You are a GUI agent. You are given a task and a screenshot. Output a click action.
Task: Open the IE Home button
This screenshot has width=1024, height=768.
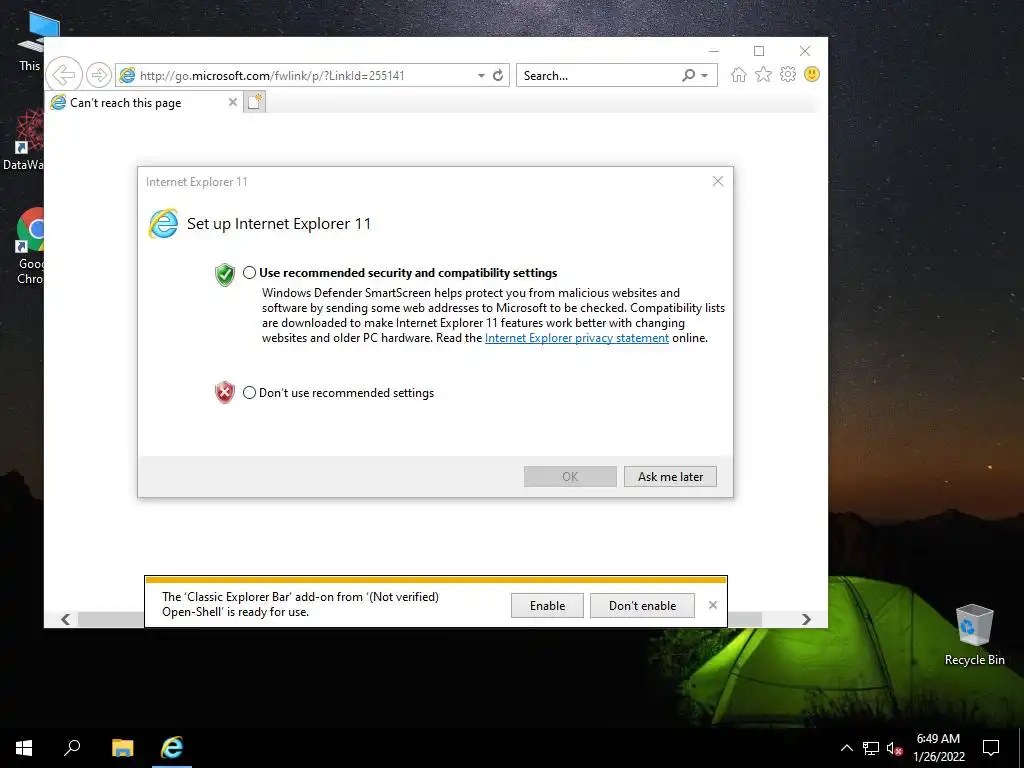coord(739,74)
